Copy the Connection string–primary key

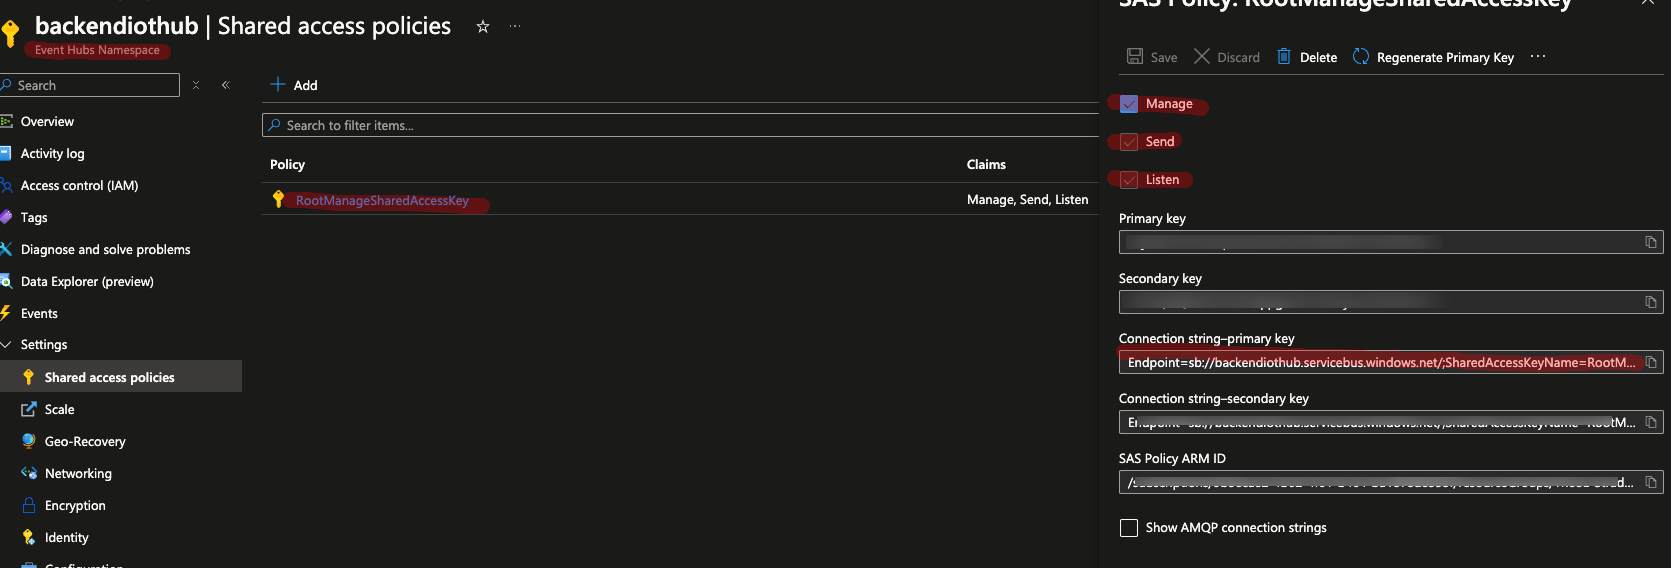coord(1651,362)
